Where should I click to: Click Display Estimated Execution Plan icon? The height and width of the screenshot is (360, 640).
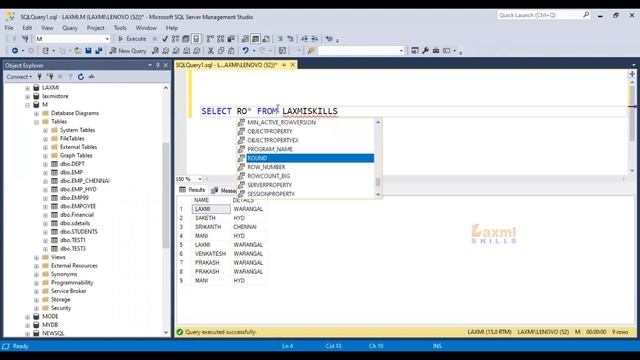176,39
